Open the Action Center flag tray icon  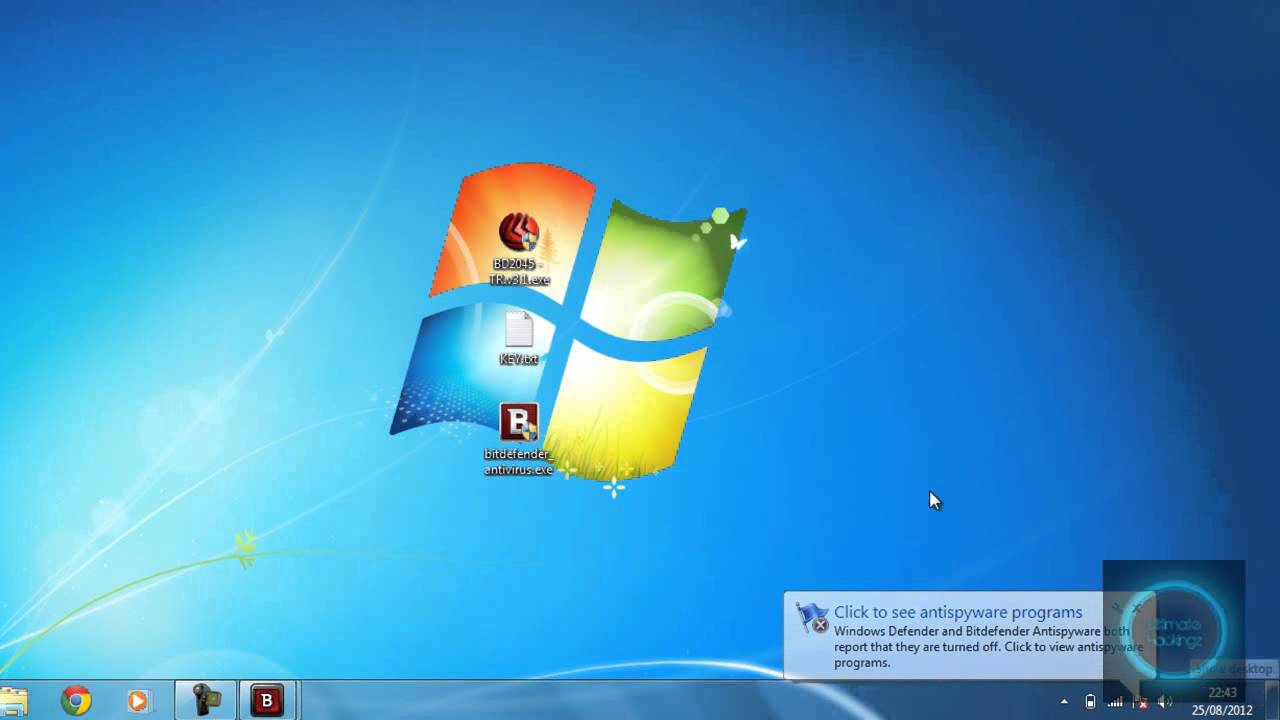(x=1140, y=702)
